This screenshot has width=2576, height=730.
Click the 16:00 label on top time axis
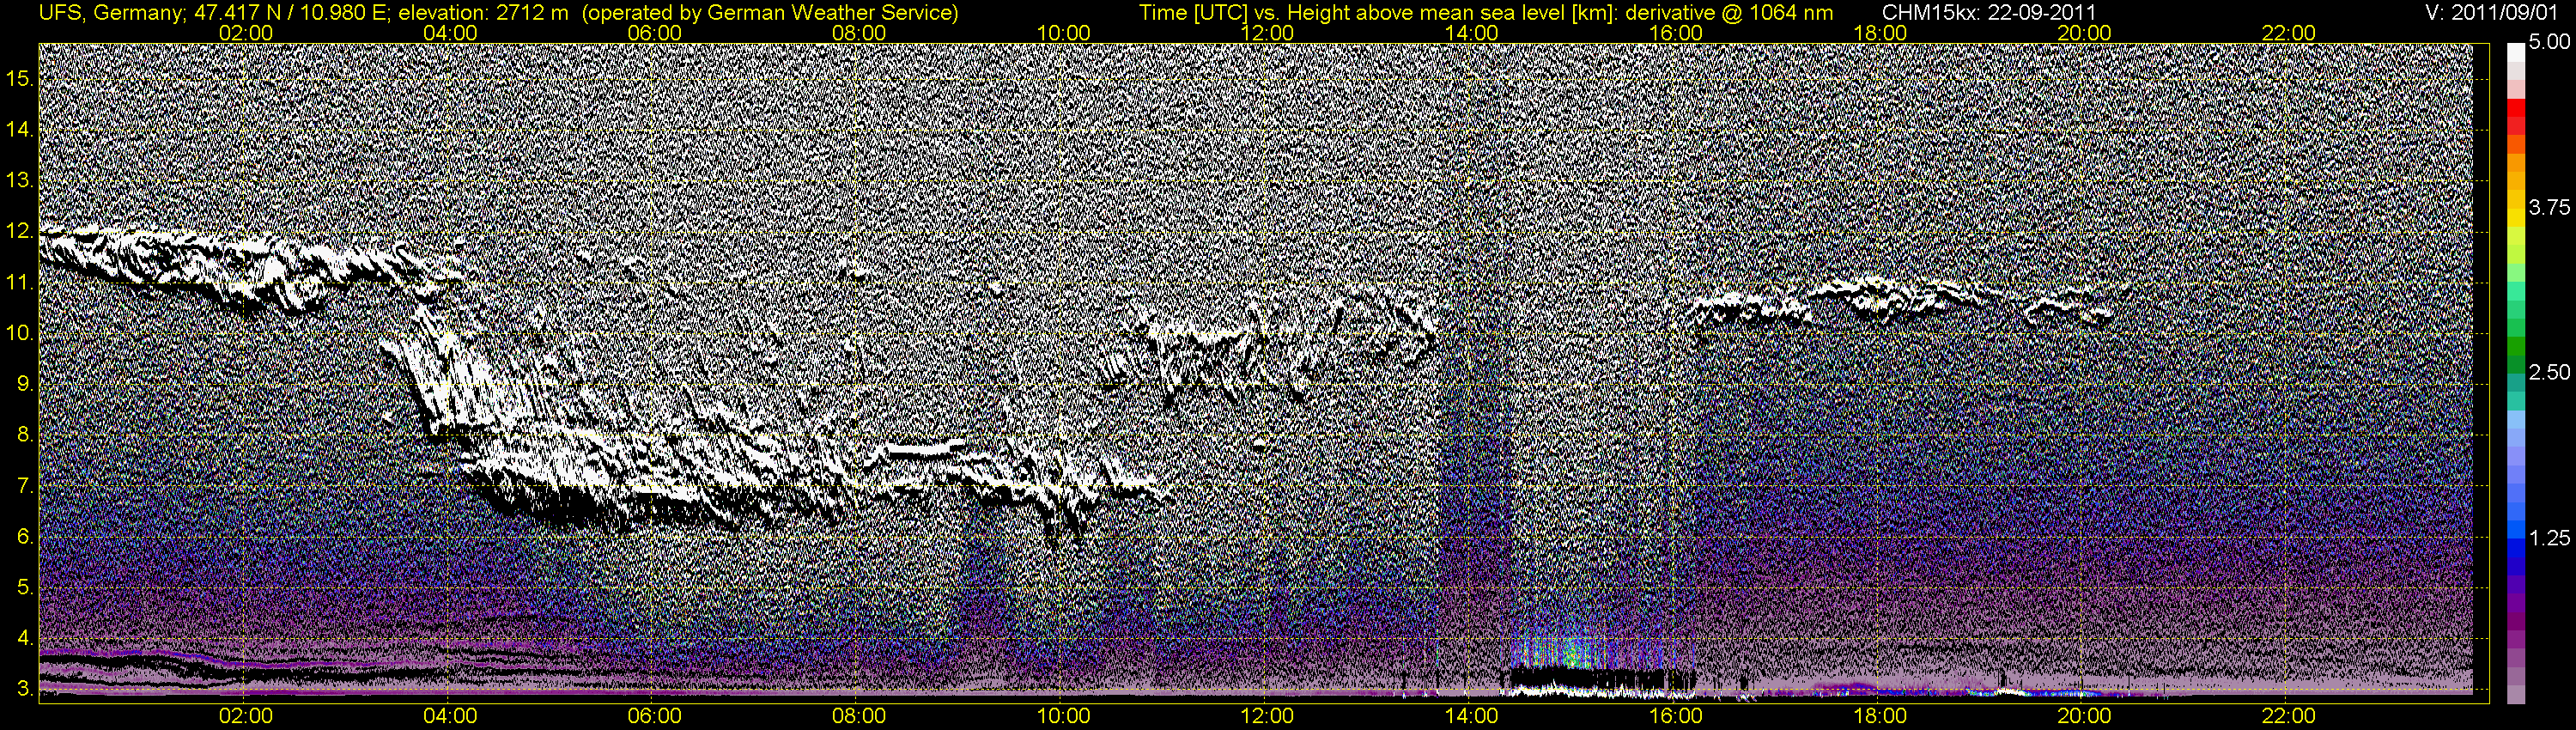(x=1676, y=33)
